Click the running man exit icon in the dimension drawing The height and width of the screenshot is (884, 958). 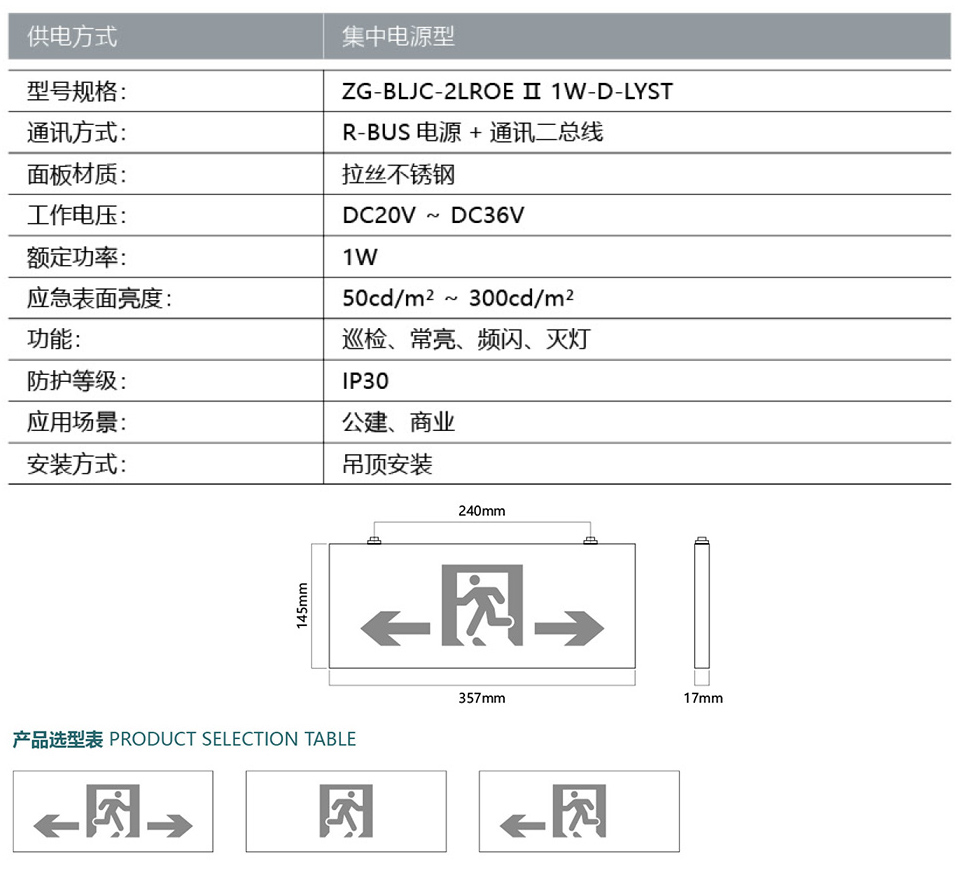tap(482, 603)
